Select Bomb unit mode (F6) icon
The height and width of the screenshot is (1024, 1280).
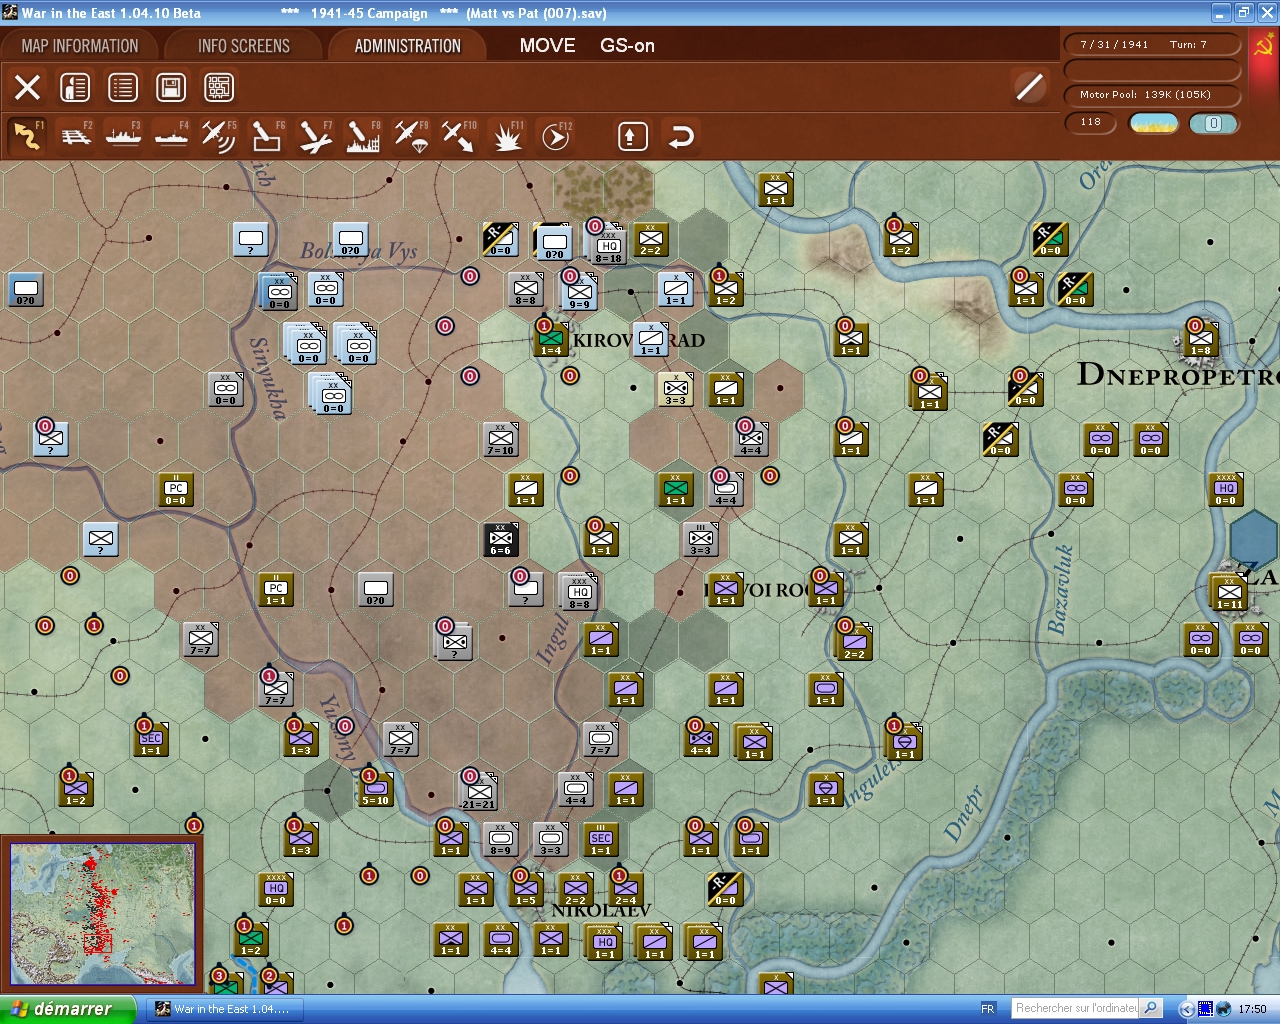point(267,136)
